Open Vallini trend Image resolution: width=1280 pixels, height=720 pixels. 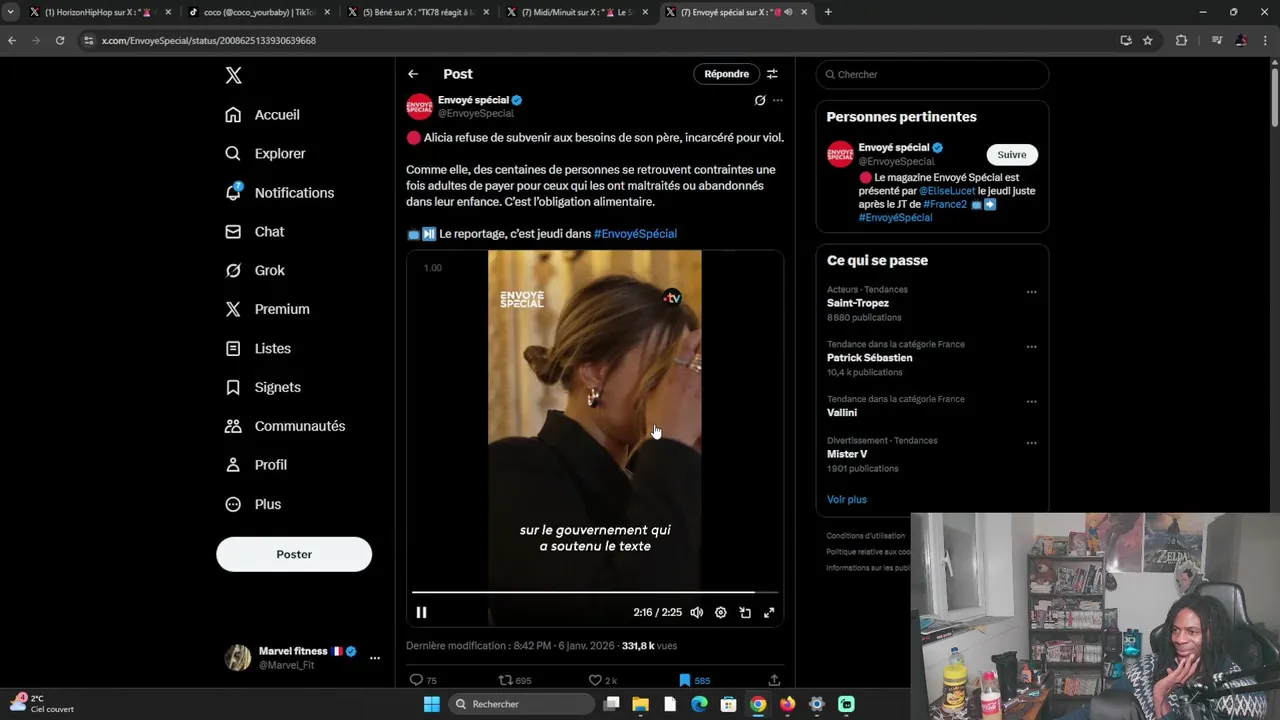[841, 413]
